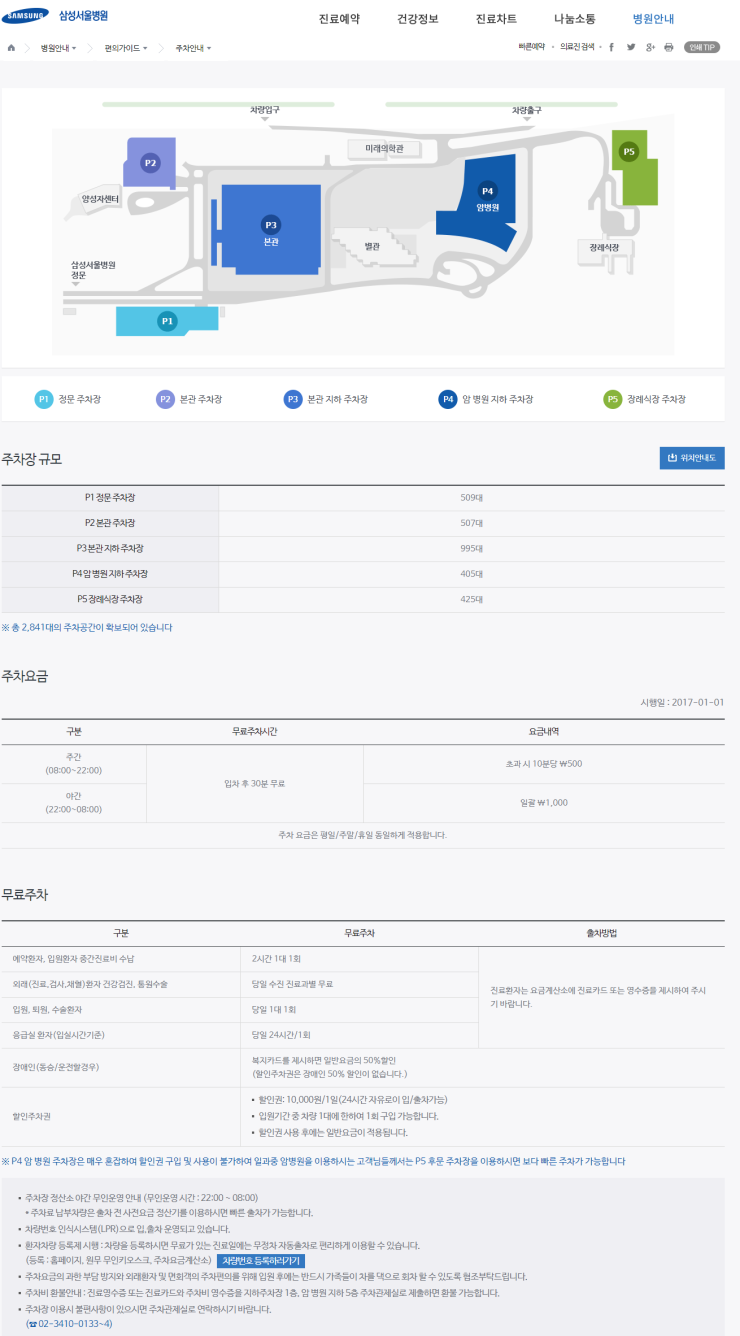Open the 나눔소통 main menu

575,19
